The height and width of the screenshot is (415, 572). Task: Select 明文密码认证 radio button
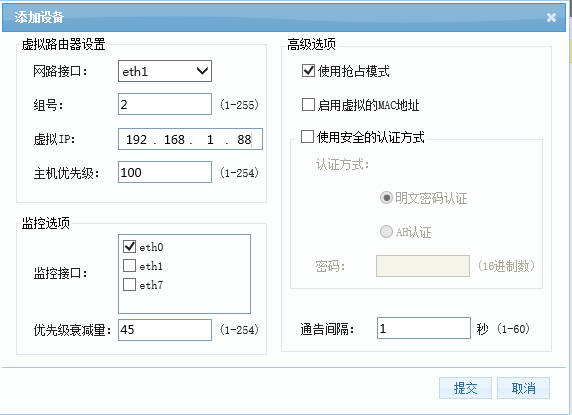coord(386,198)
